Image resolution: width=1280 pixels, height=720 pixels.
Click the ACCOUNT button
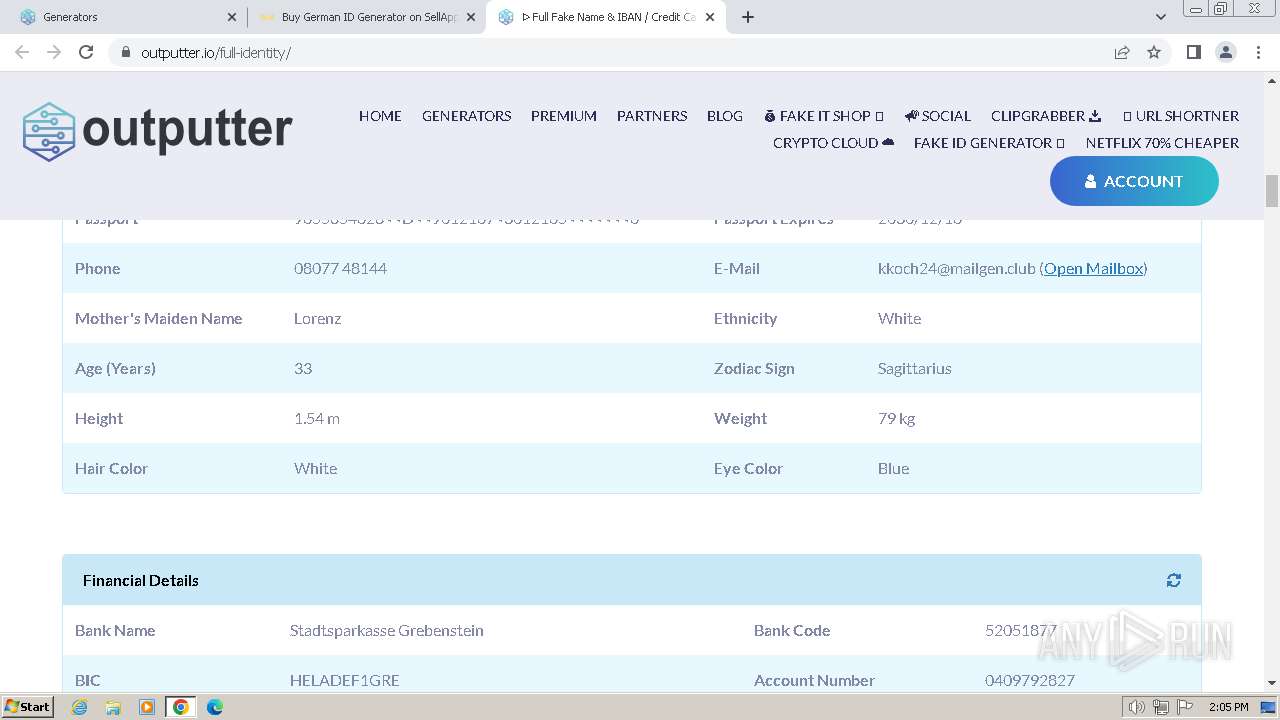1134,181
